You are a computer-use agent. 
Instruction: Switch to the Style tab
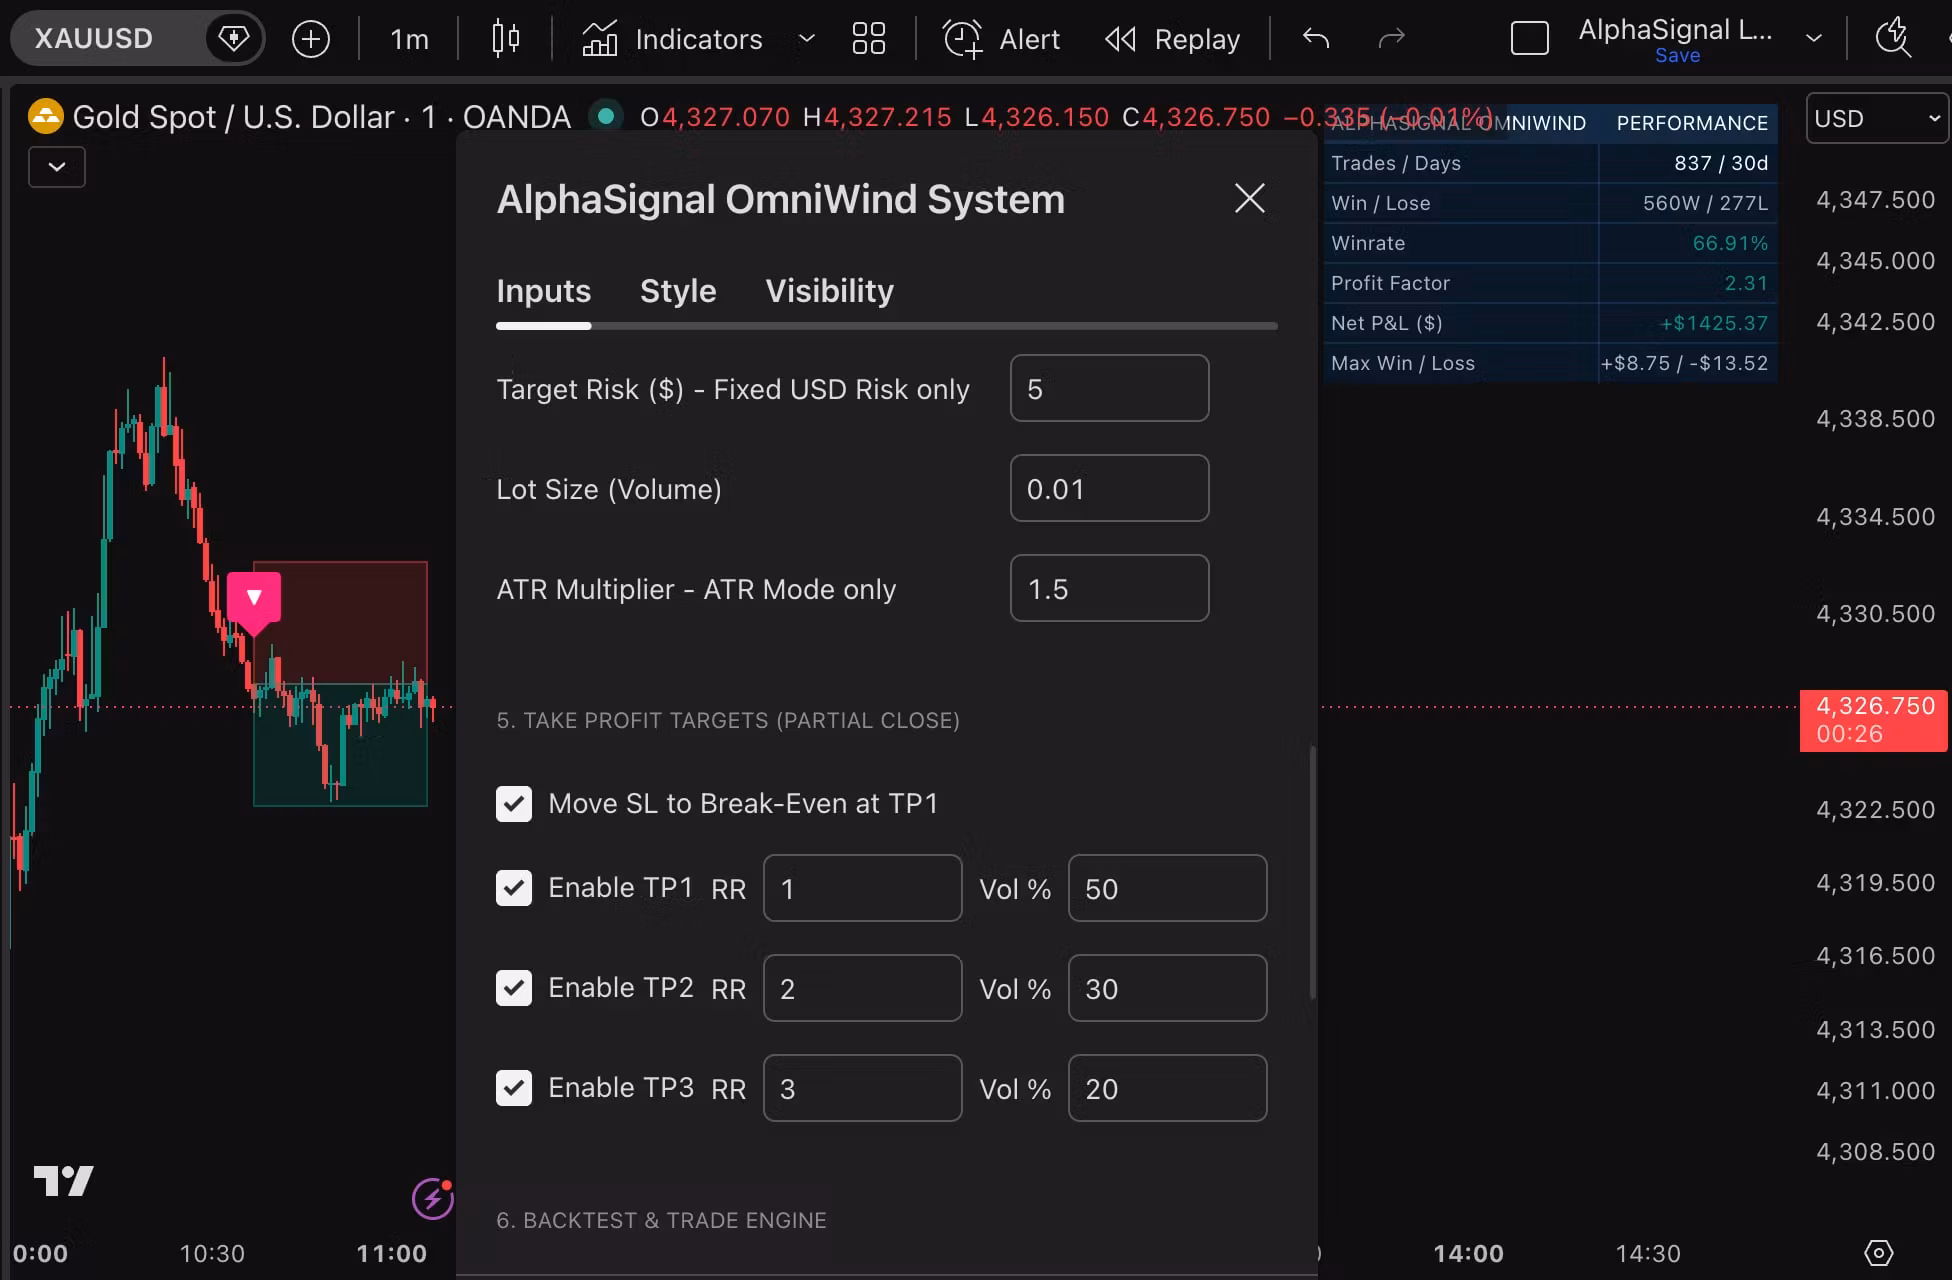click(x=678, y=291)
